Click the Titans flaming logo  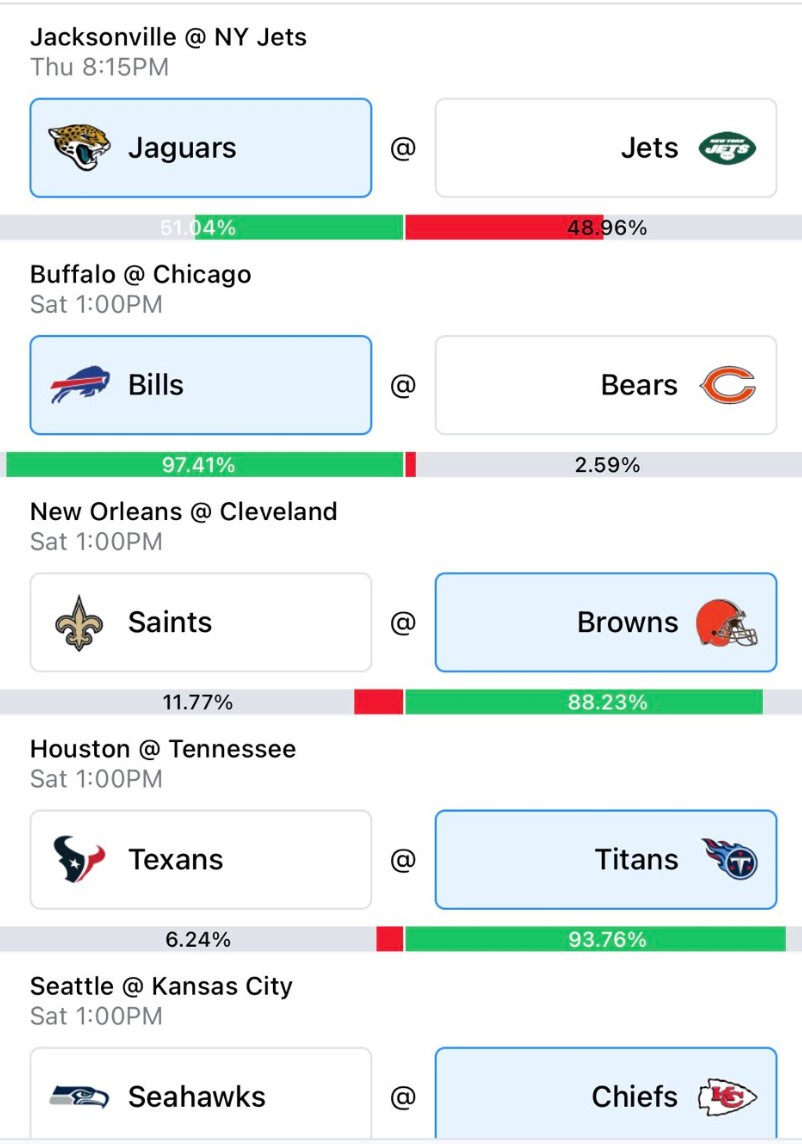[729, 859]
